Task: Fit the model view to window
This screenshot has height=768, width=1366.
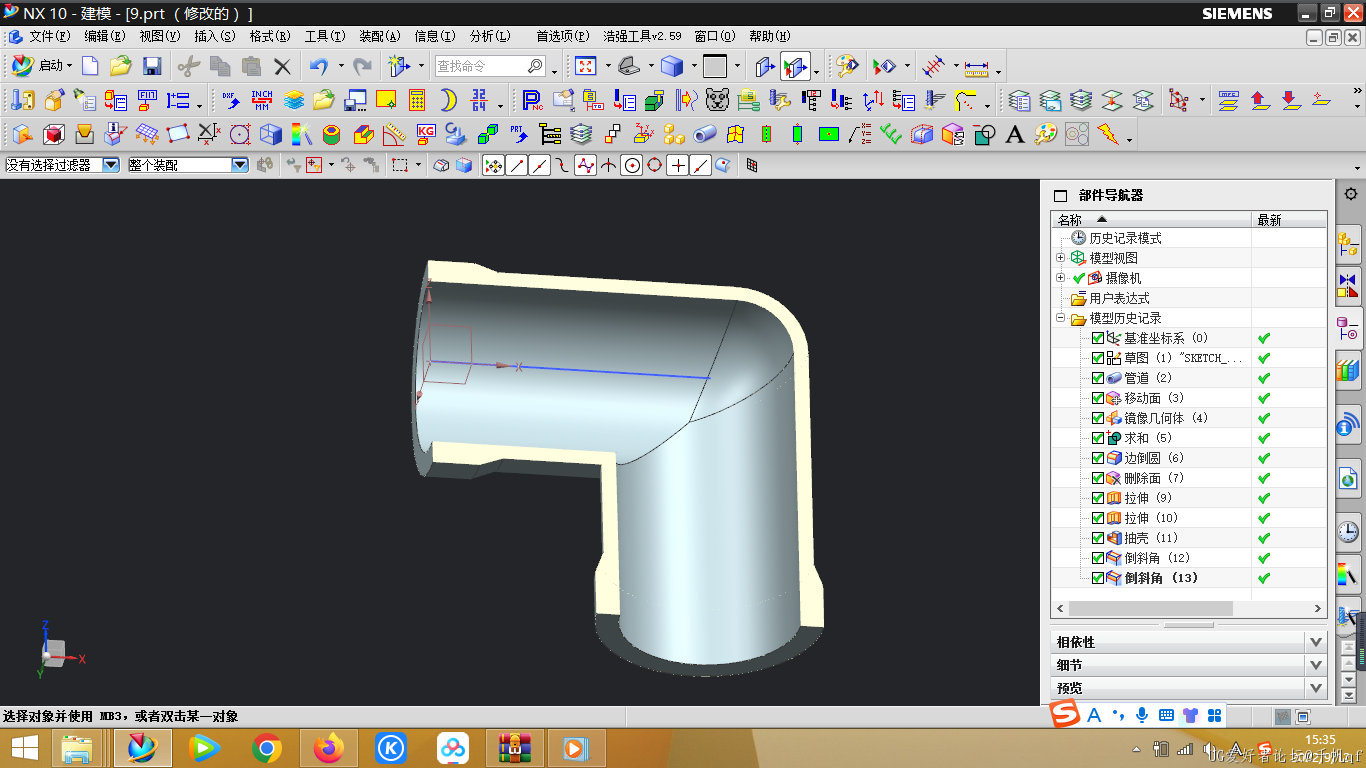Action: tap(586, 66)
